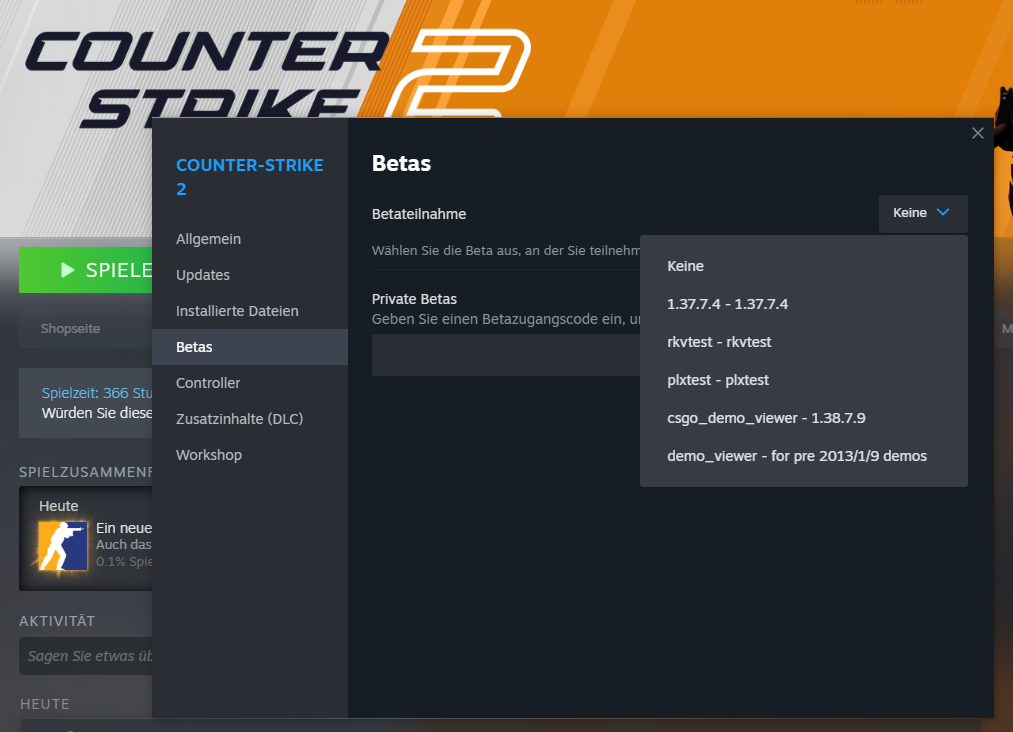Choose the 1.37.7.4 beta branch
The height and width of the screenshot is (732, 1013).
pyautogui.click(x=804, y=304)
